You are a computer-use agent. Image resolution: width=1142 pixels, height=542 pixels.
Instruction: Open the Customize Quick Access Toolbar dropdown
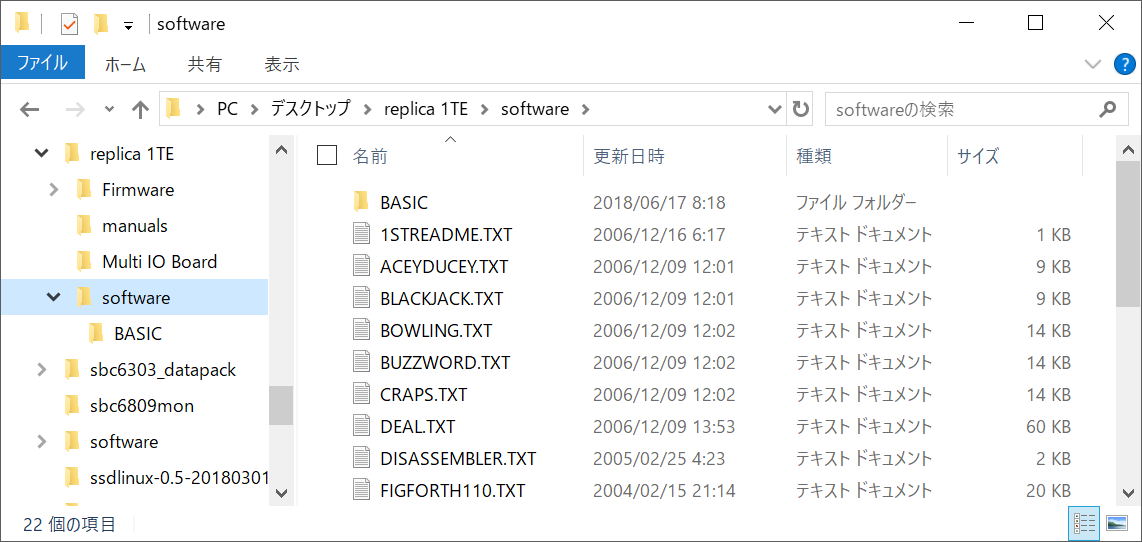(x=128, y=25)
